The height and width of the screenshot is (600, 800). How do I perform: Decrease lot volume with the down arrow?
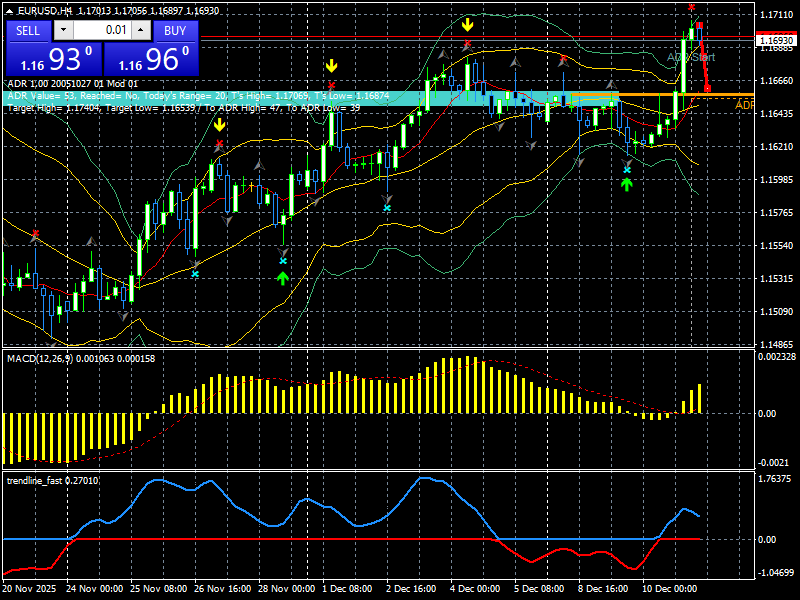(x=63, y=30)
